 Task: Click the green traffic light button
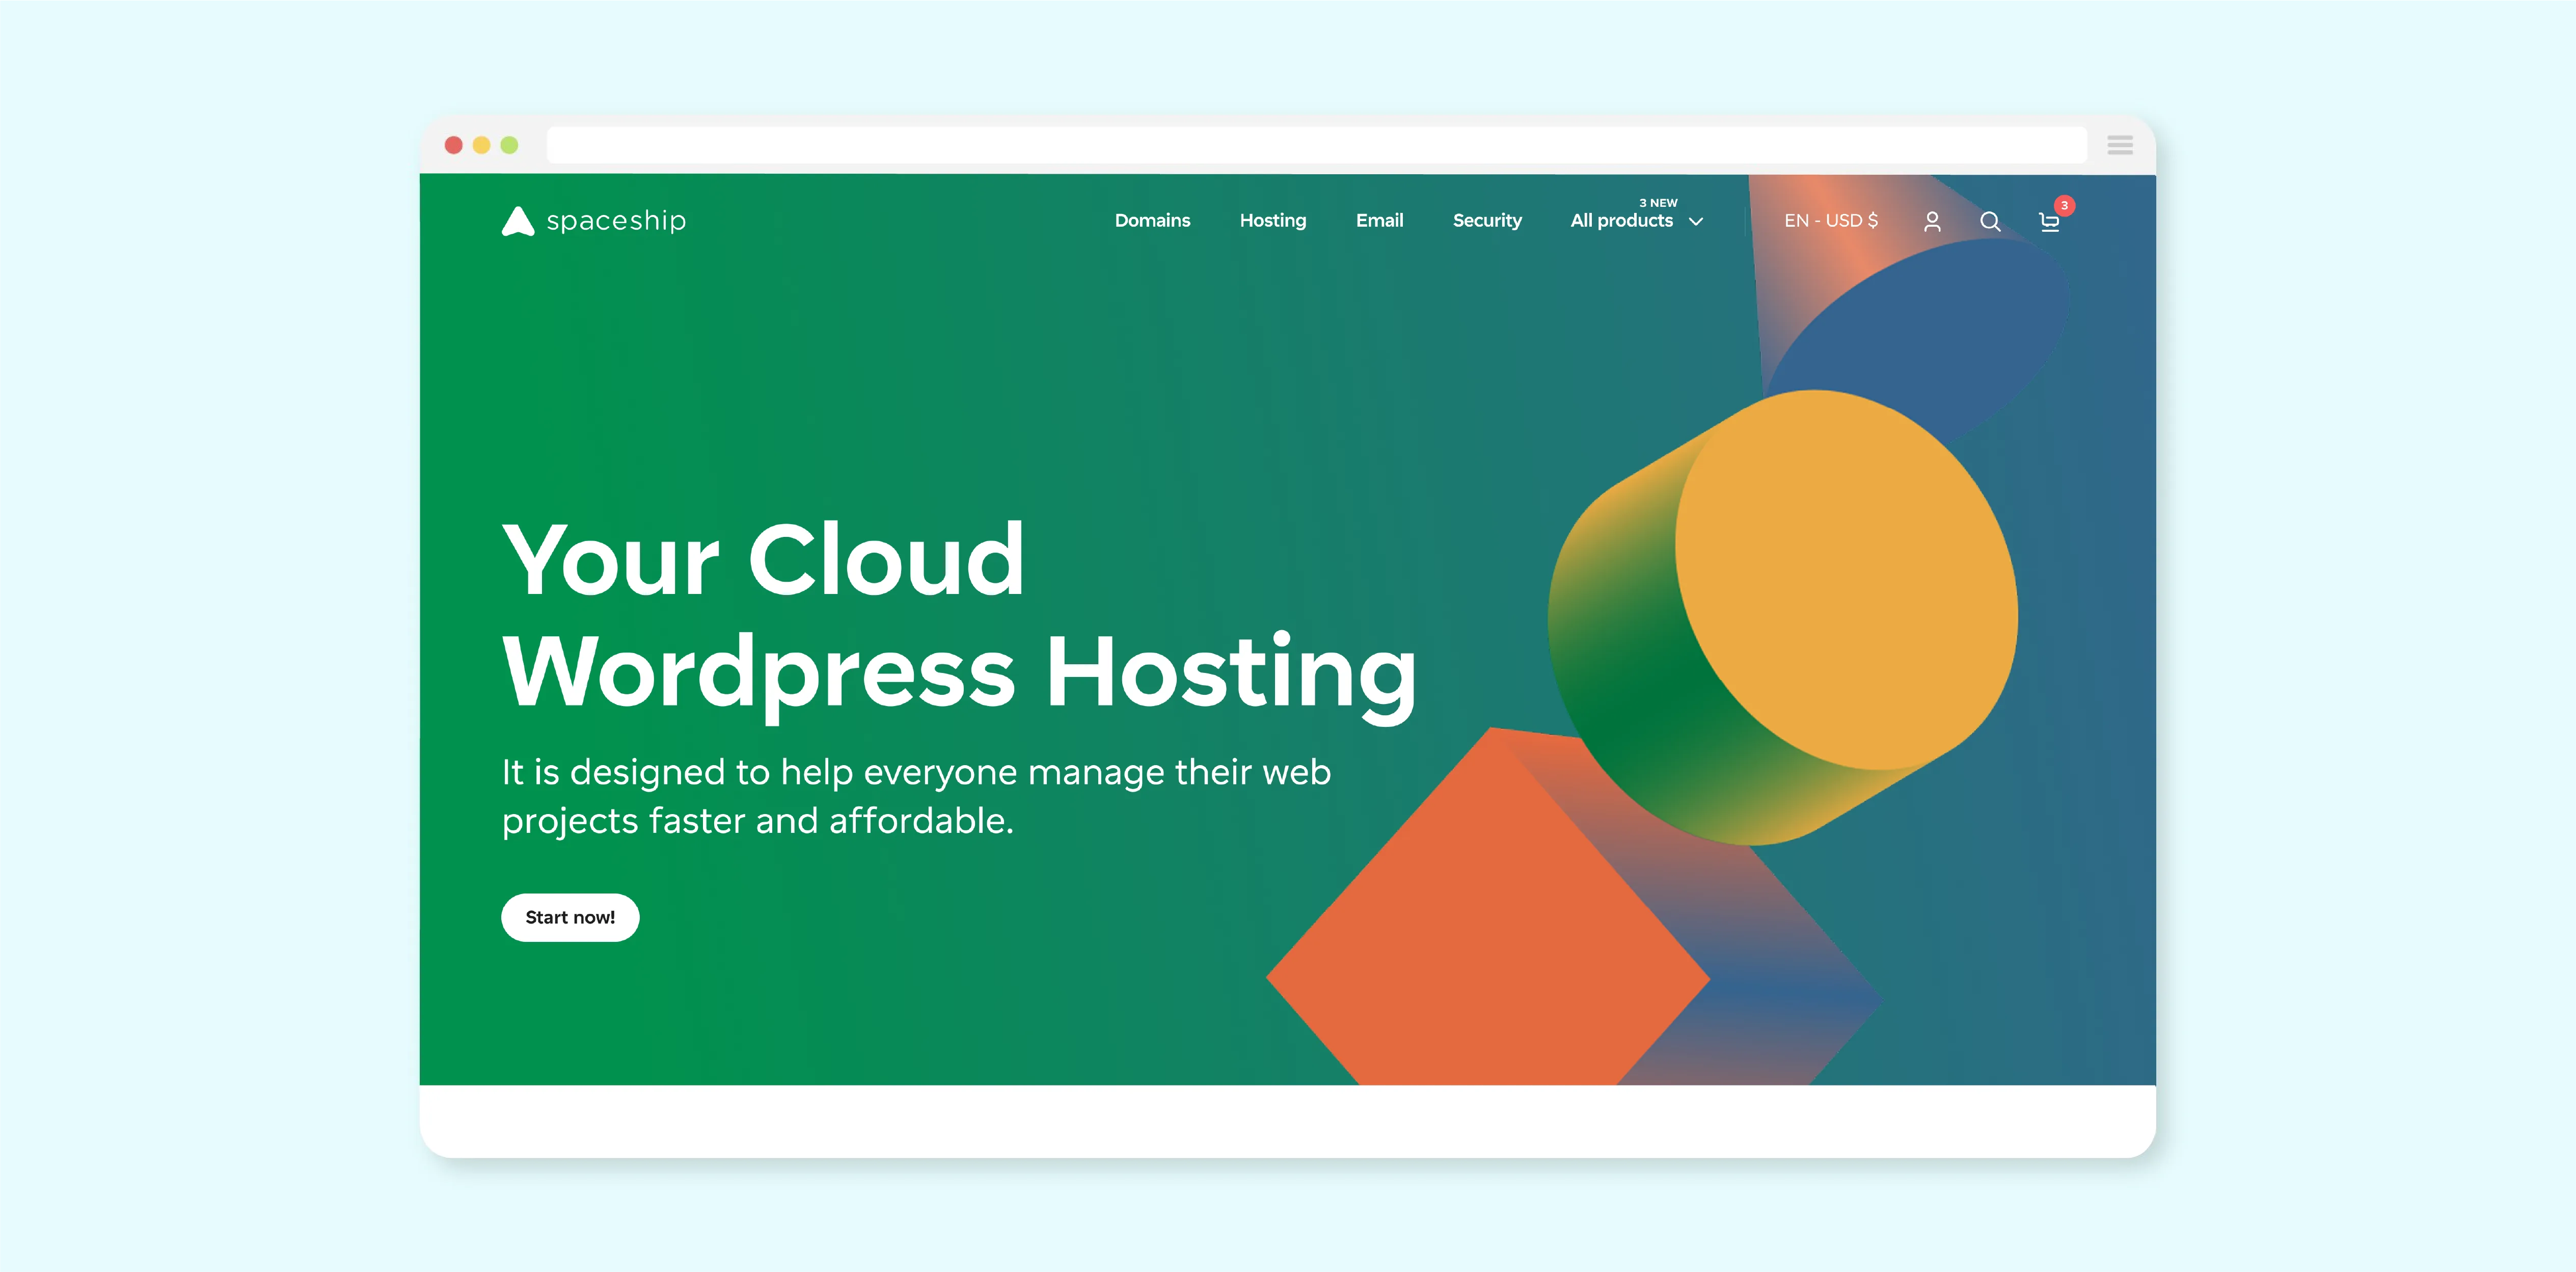click(509, 145)
